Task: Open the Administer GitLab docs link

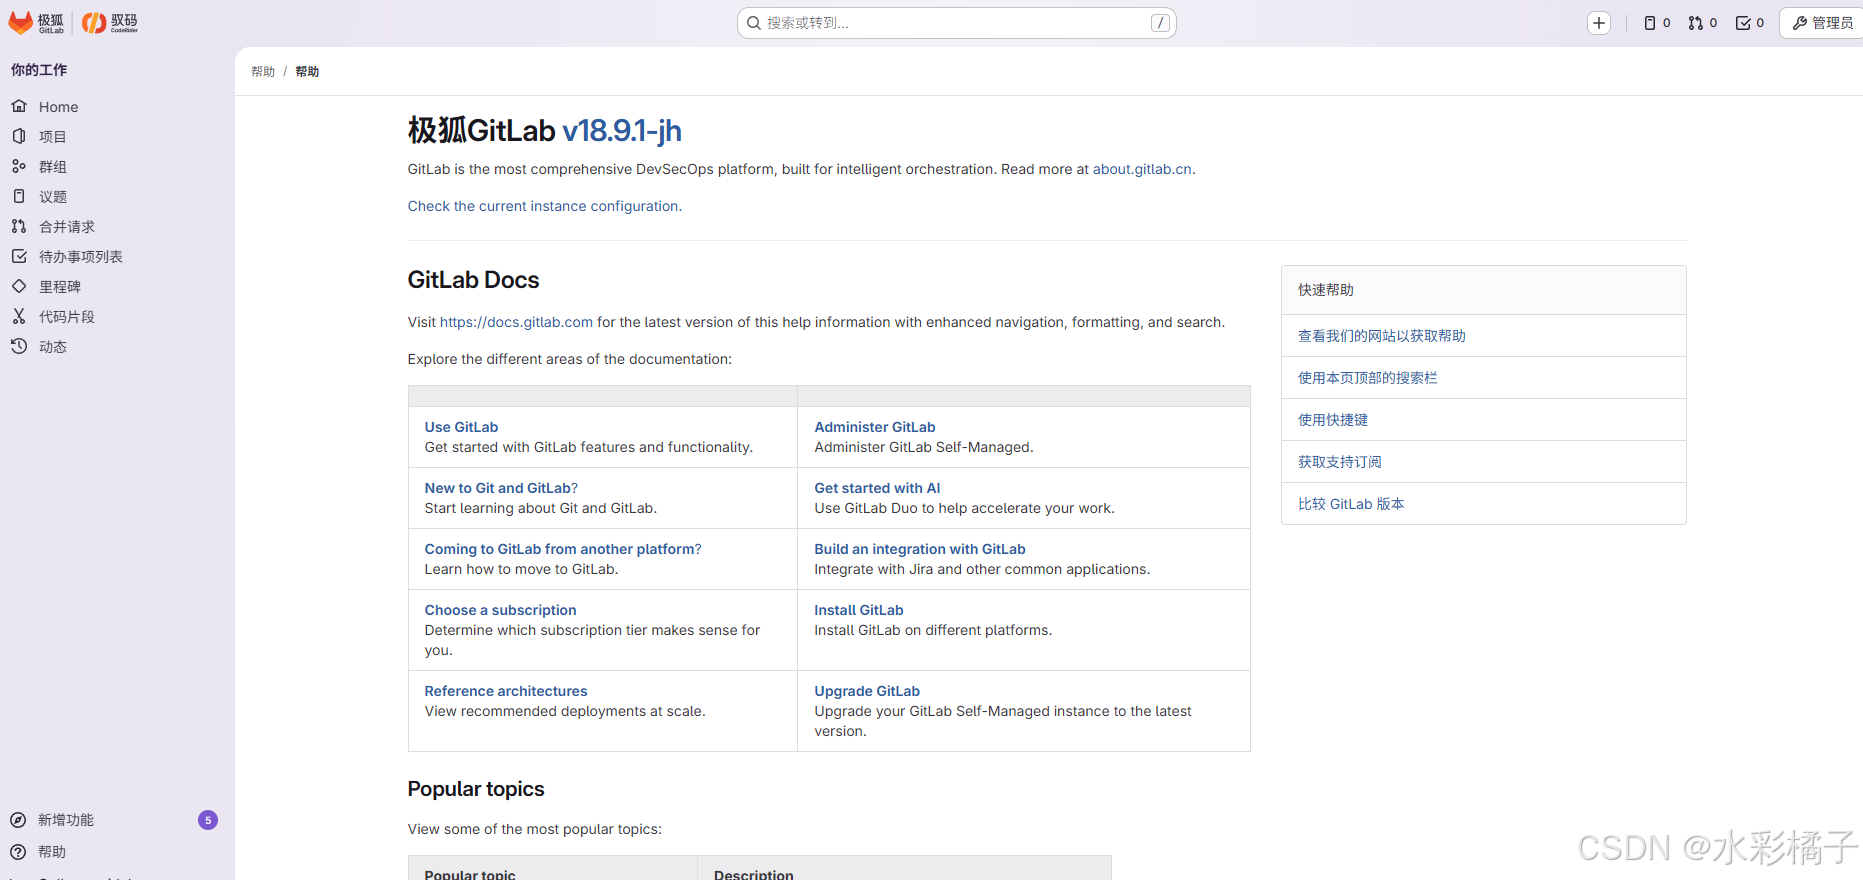Action: (875, 427)
